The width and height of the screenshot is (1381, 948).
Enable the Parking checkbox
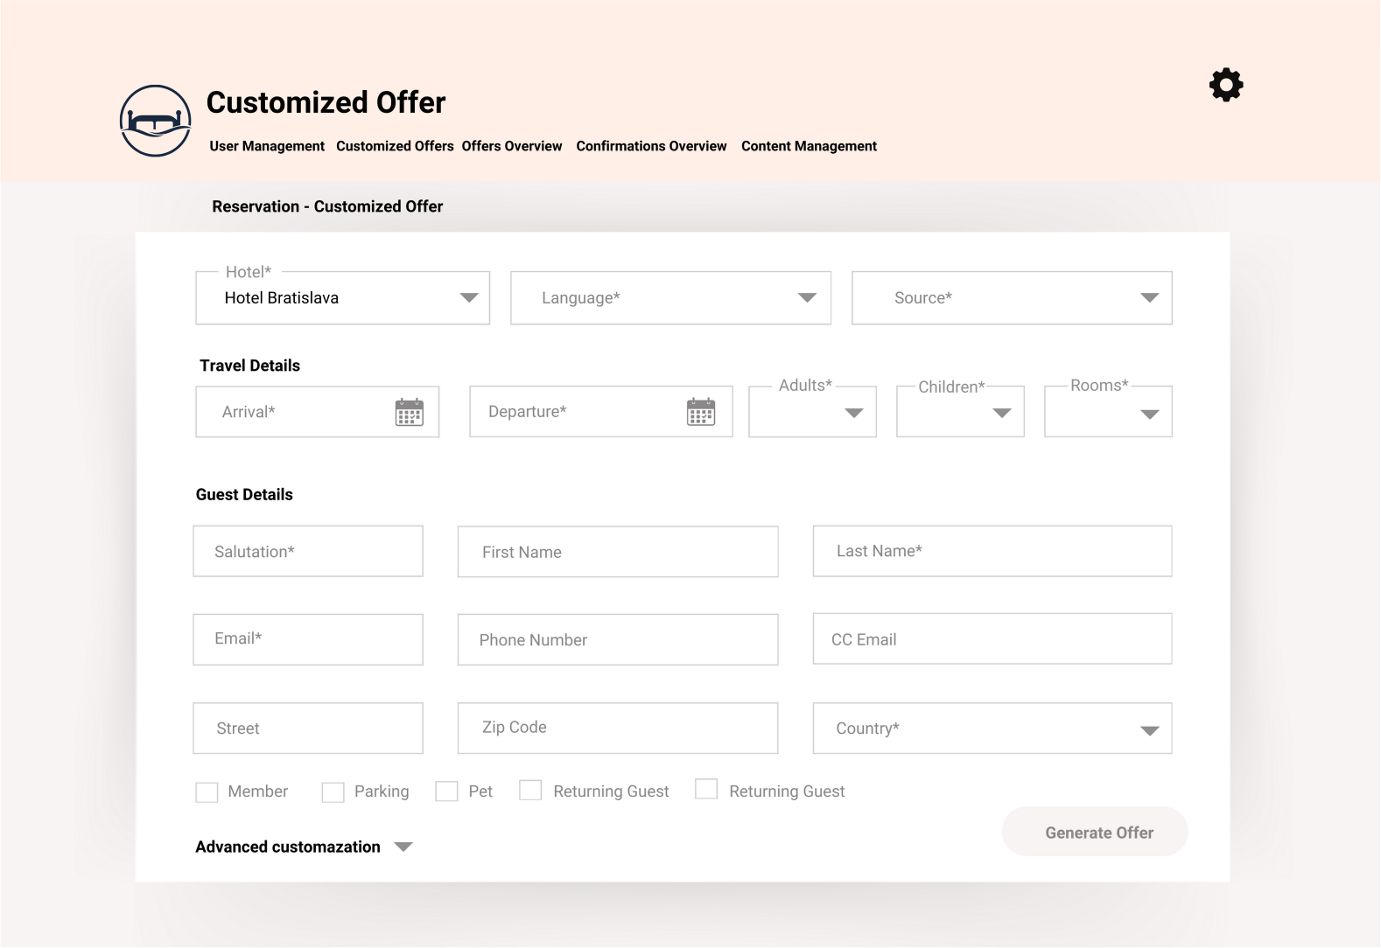click(x=333, y=792)
